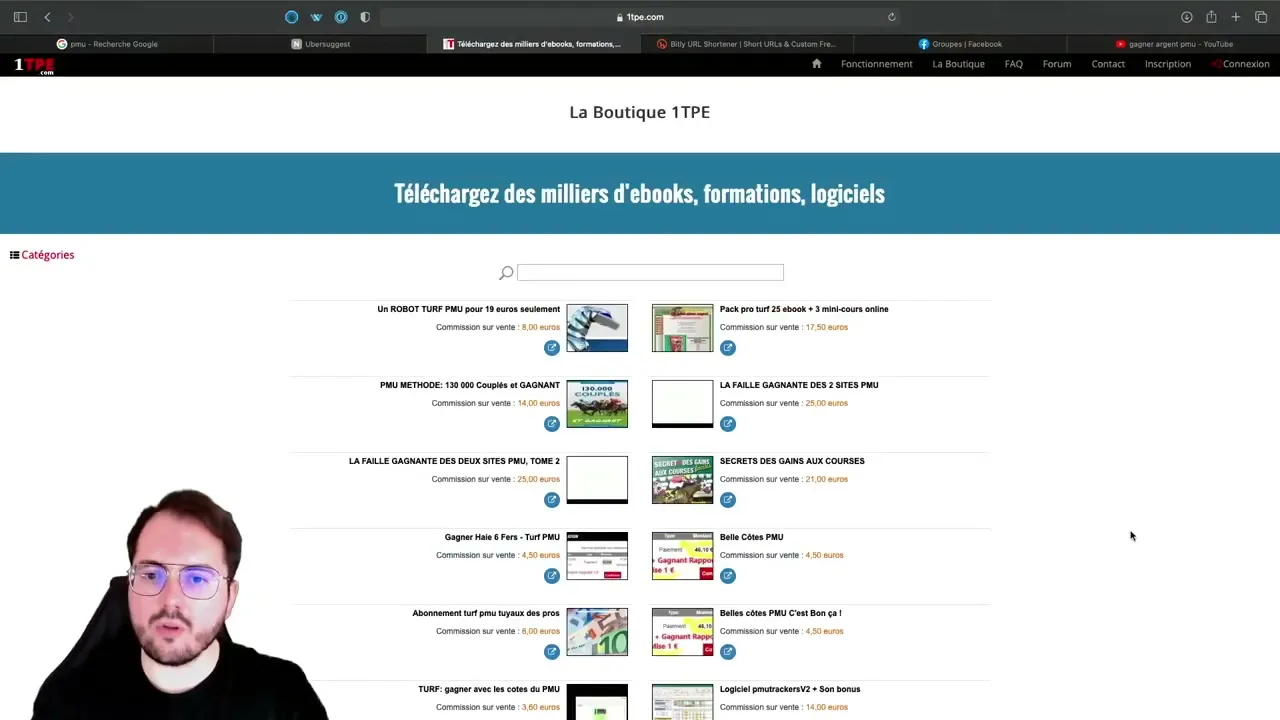
Task: Click the magnifying glass beside the search box
Action: [x=506, y=272]
